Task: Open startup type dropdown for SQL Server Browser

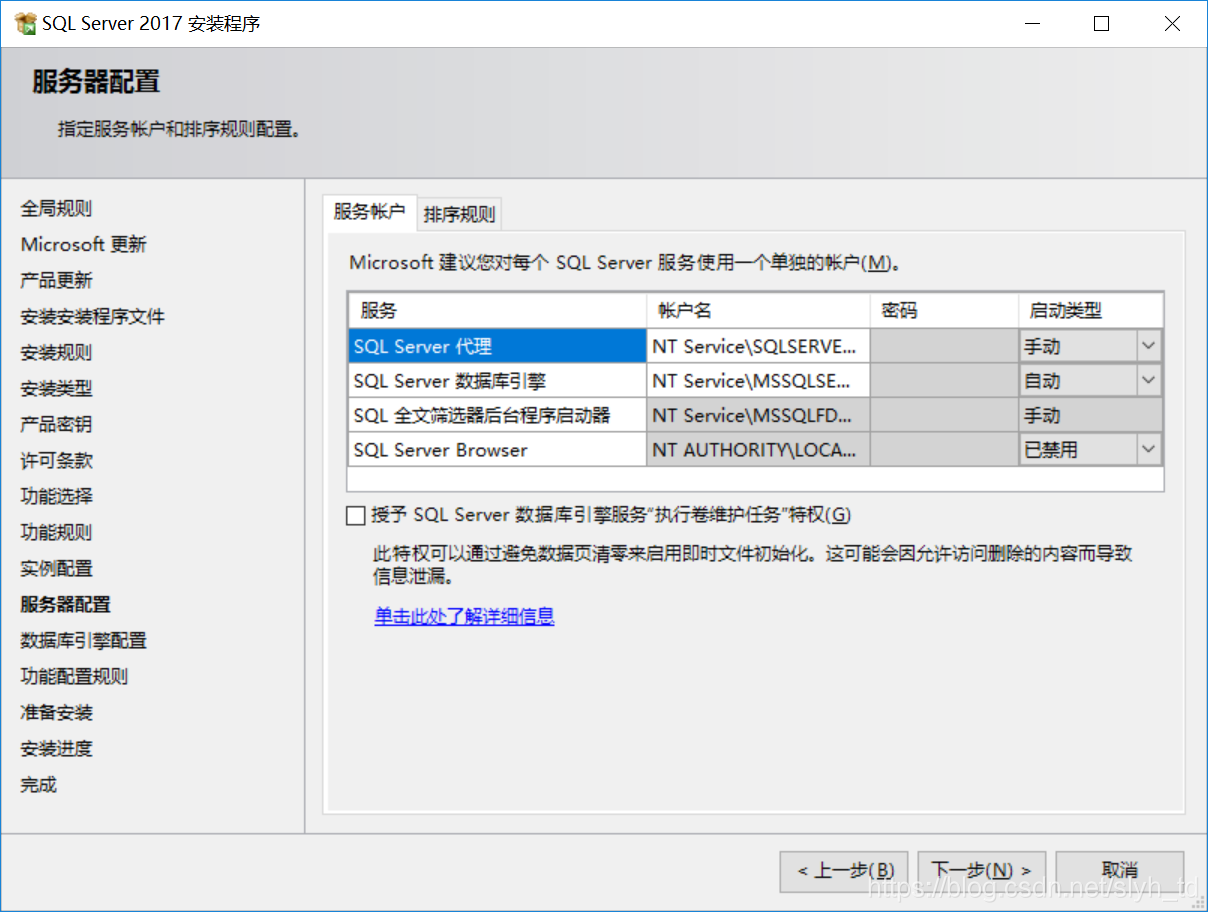Action: (x=1148, y=450)
